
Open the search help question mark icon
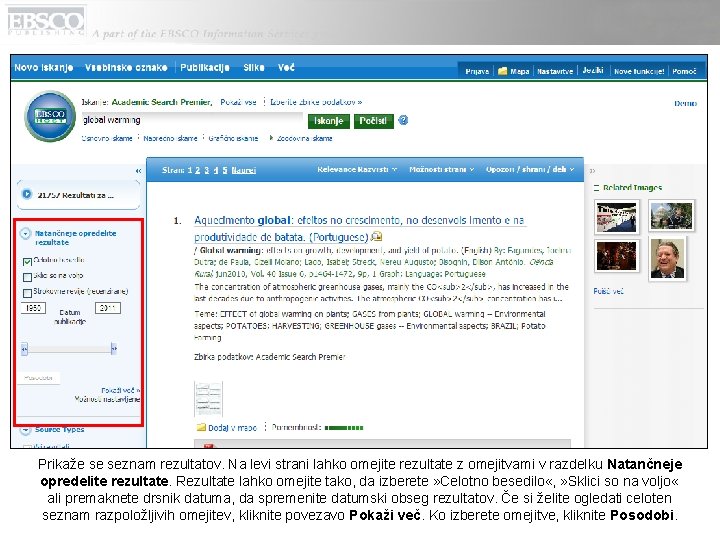403,120
